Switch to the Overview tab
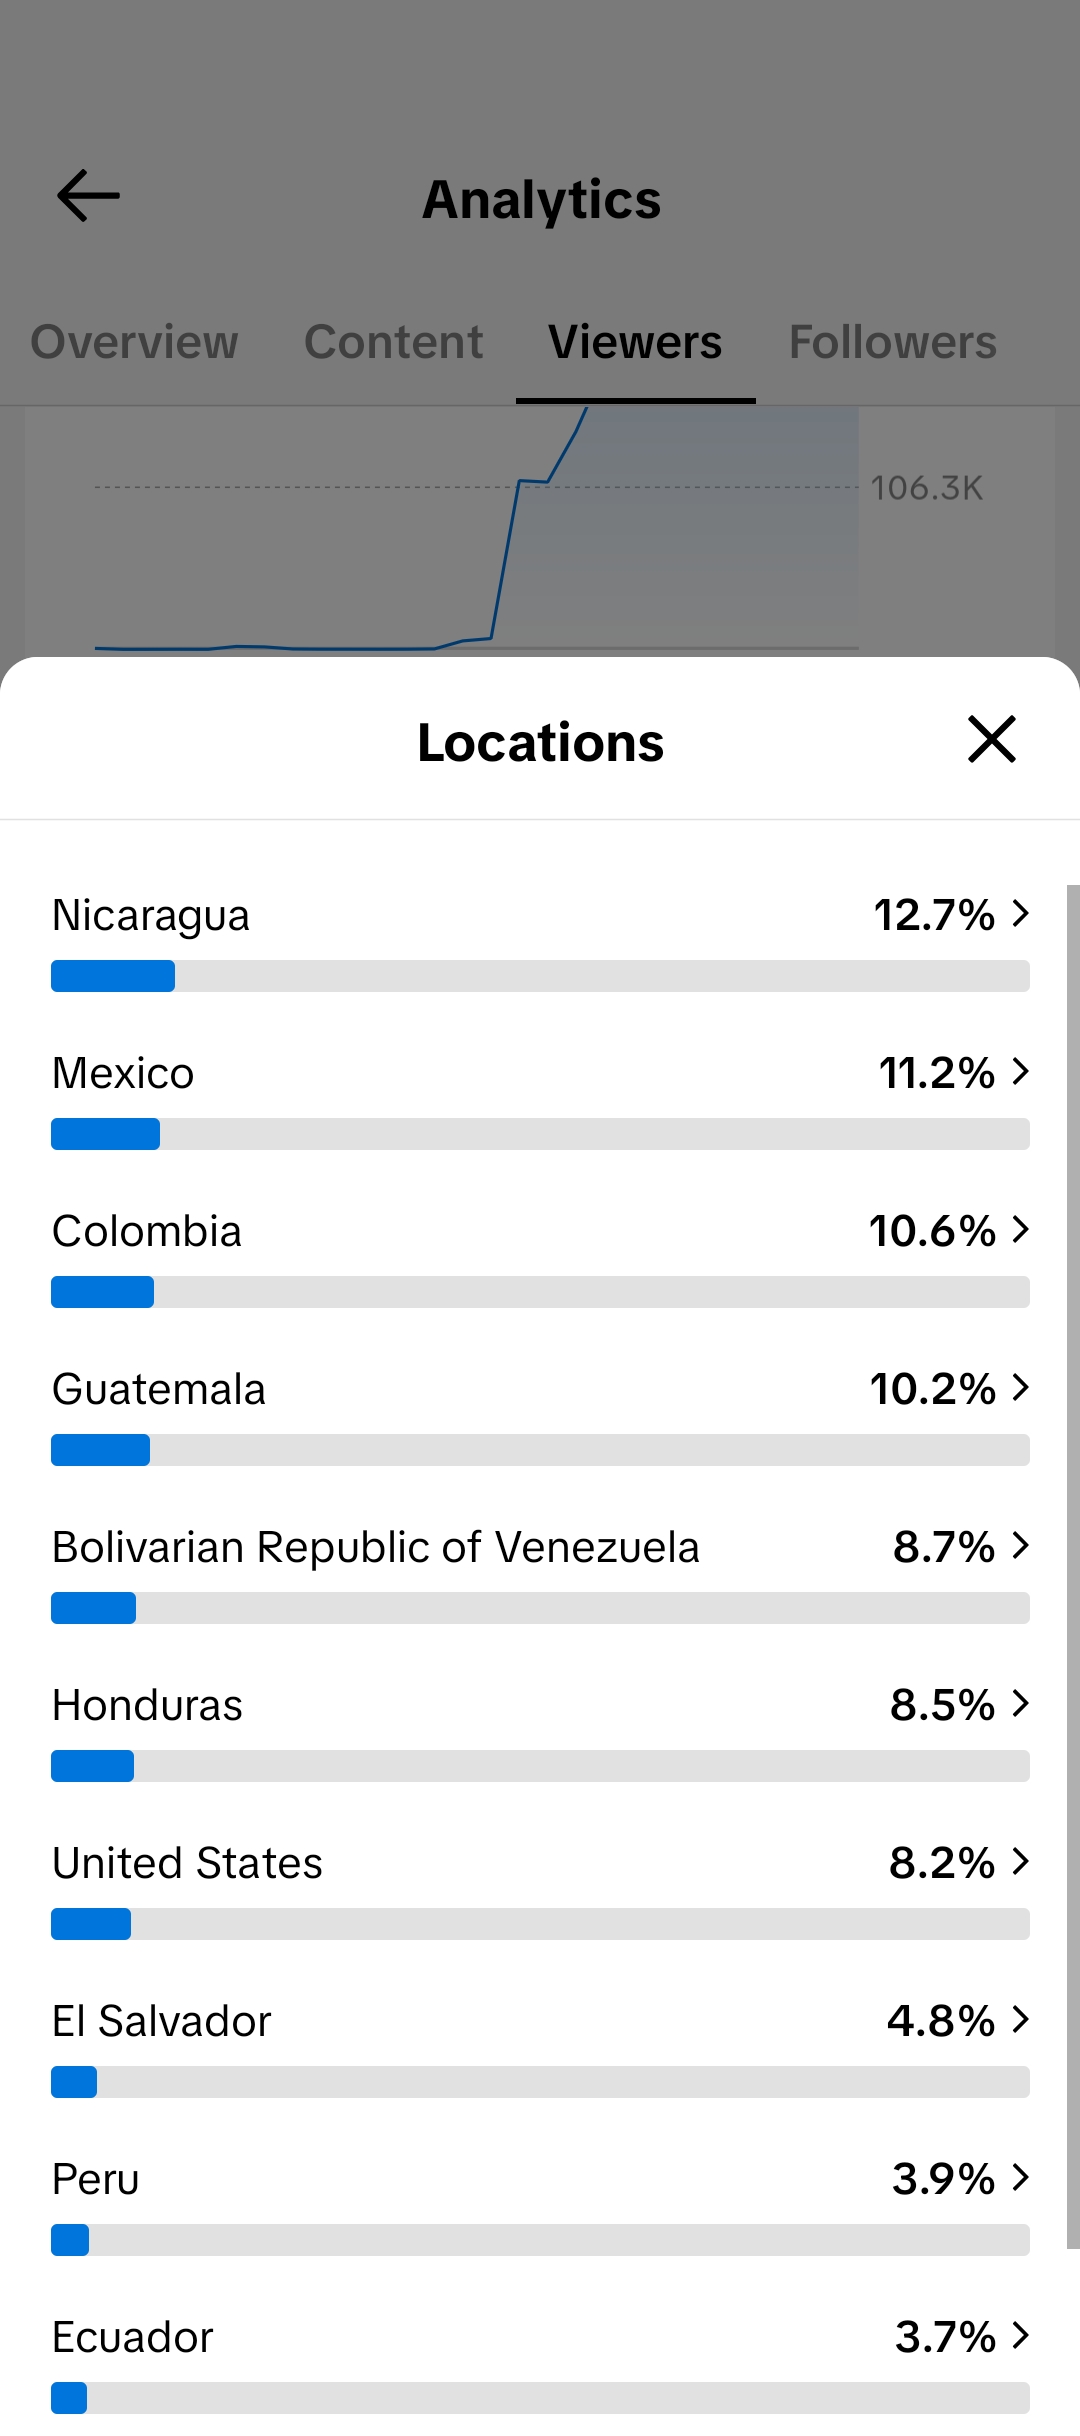Screen dimensions: 1080x2436 (x=134, y=342)
